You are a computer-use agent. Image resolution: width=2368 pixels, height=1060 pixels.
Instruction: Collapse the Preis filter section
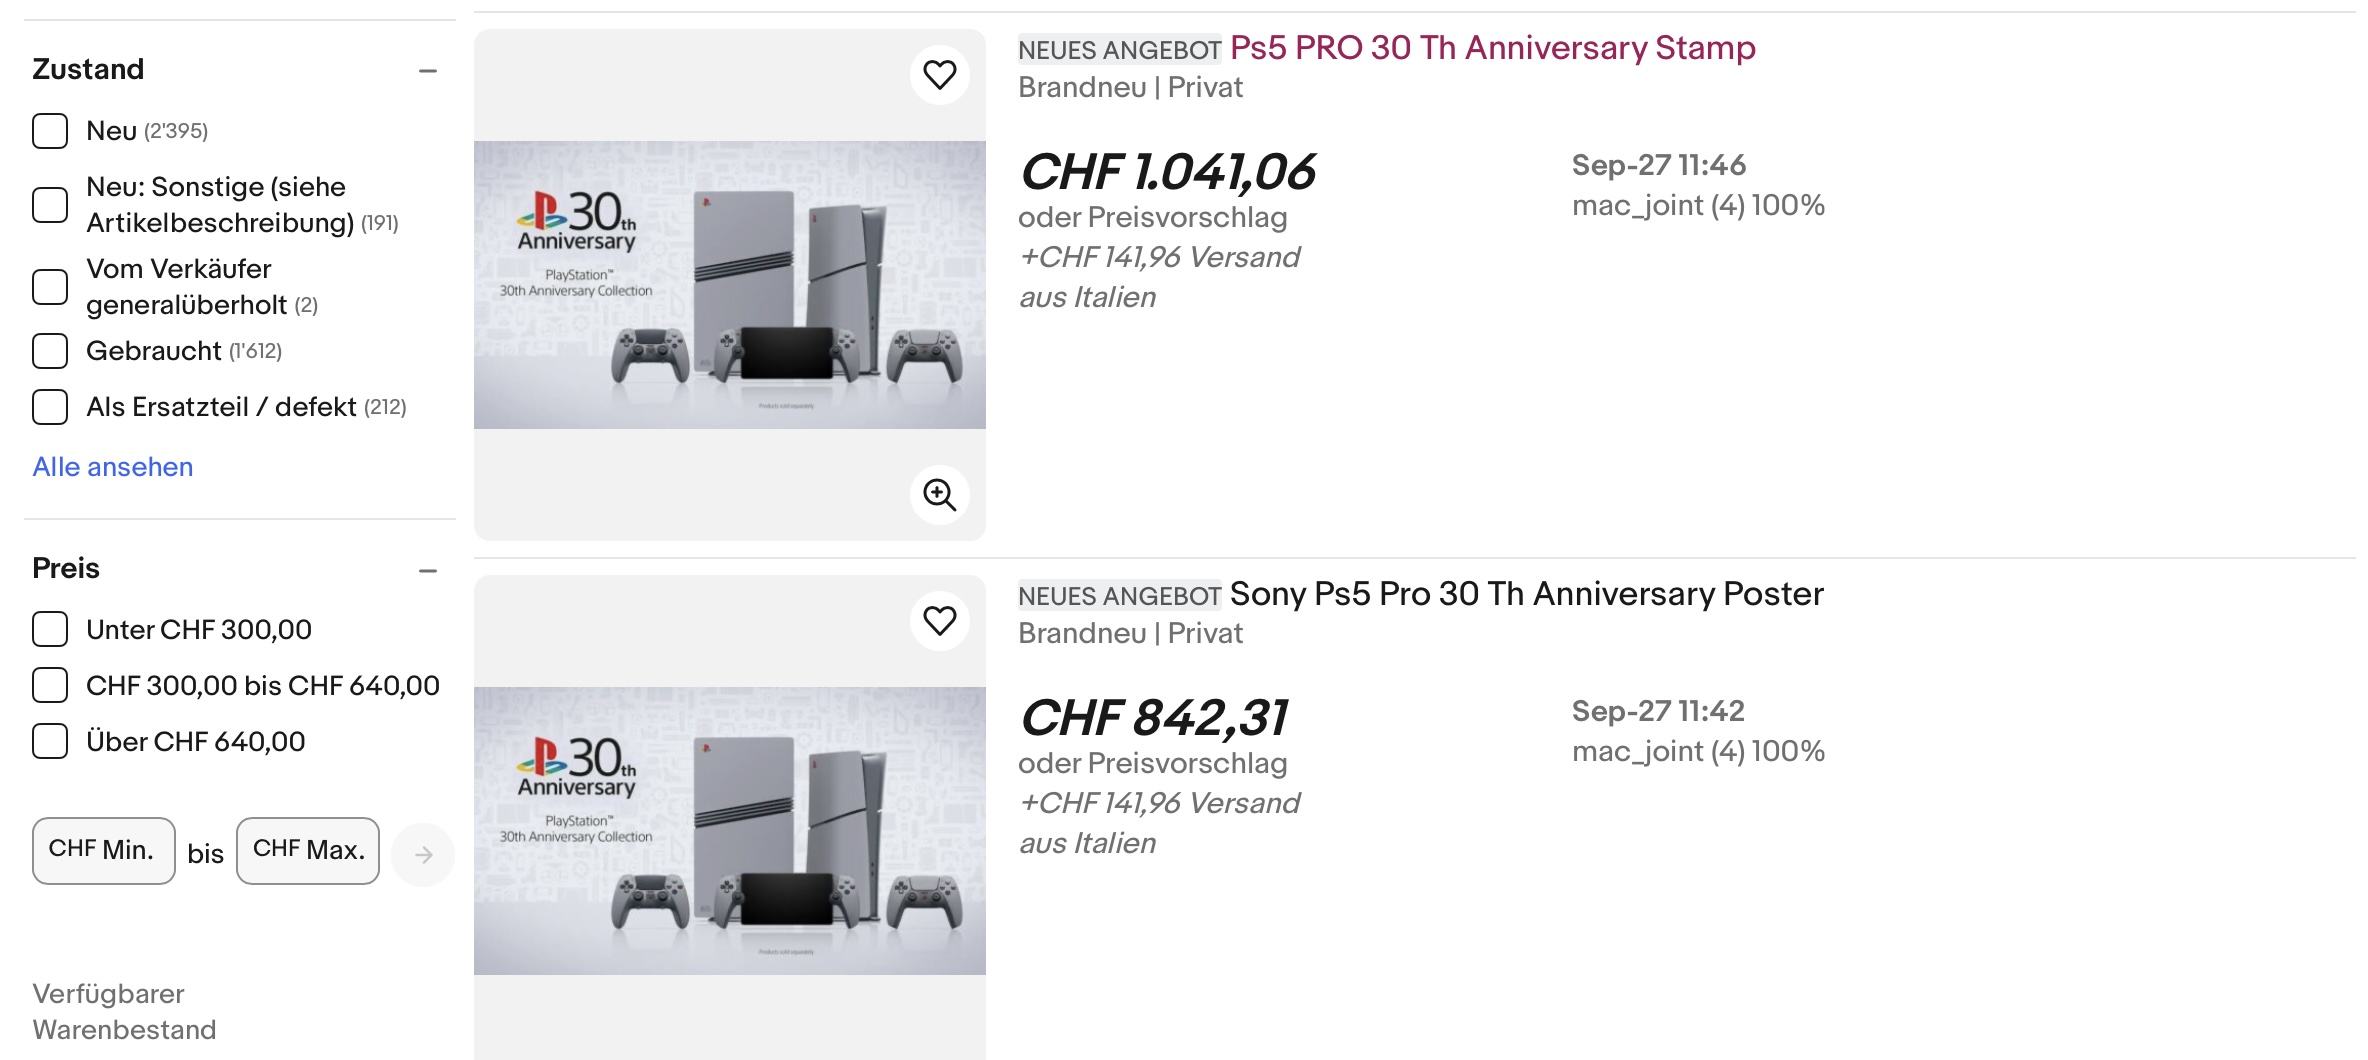pyautogui.click(x=428, y=571)
